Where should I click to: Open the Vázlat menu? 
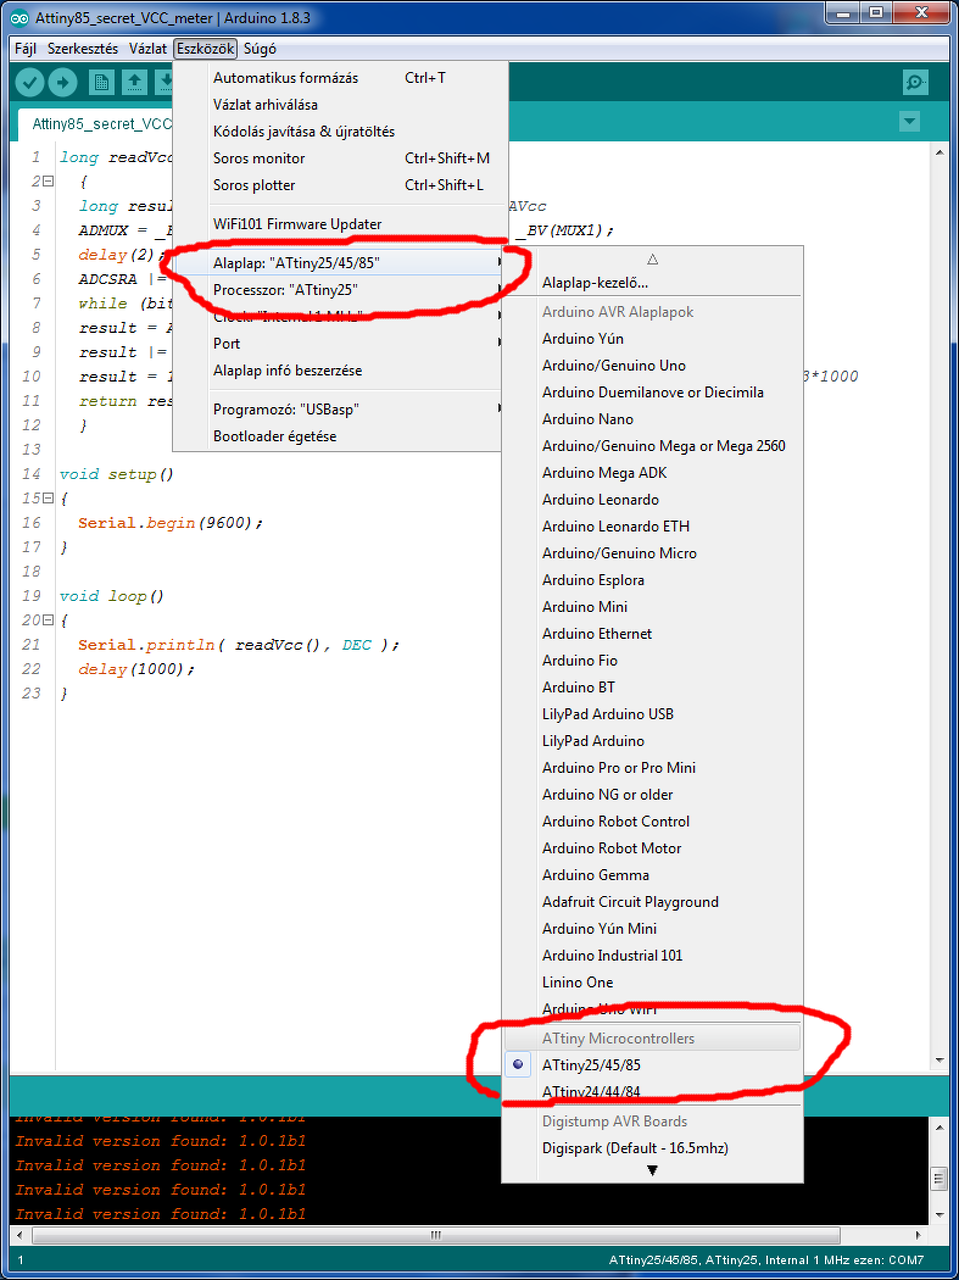[x=148, y=48]
